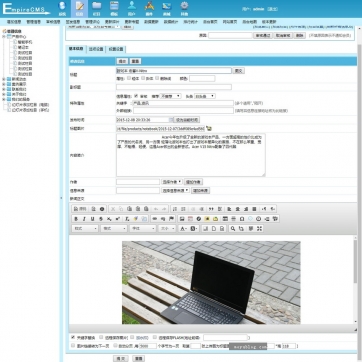
Task: Switch to the 基本信息 tab
Action: [x=76, y=49]
